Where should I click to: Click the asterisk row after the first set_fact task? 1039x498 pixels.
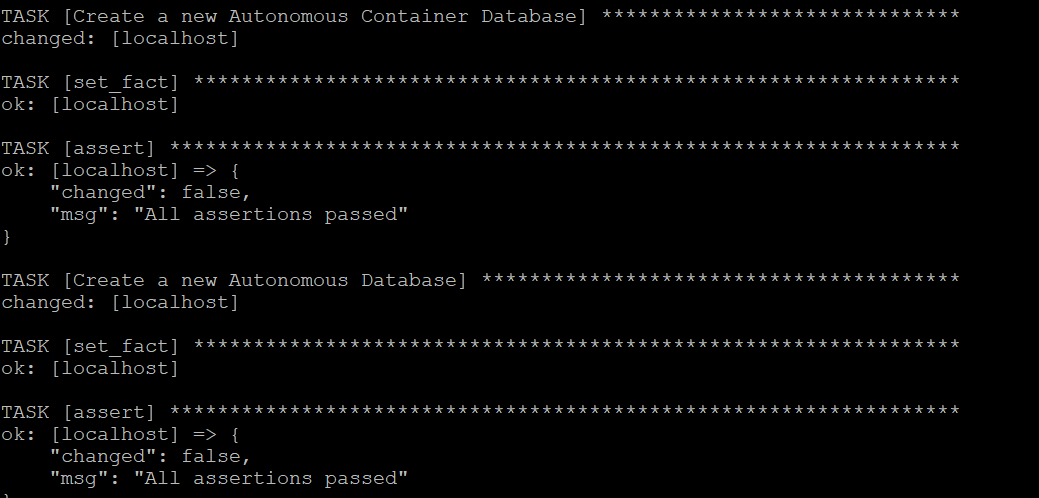[x=576, y=82]
